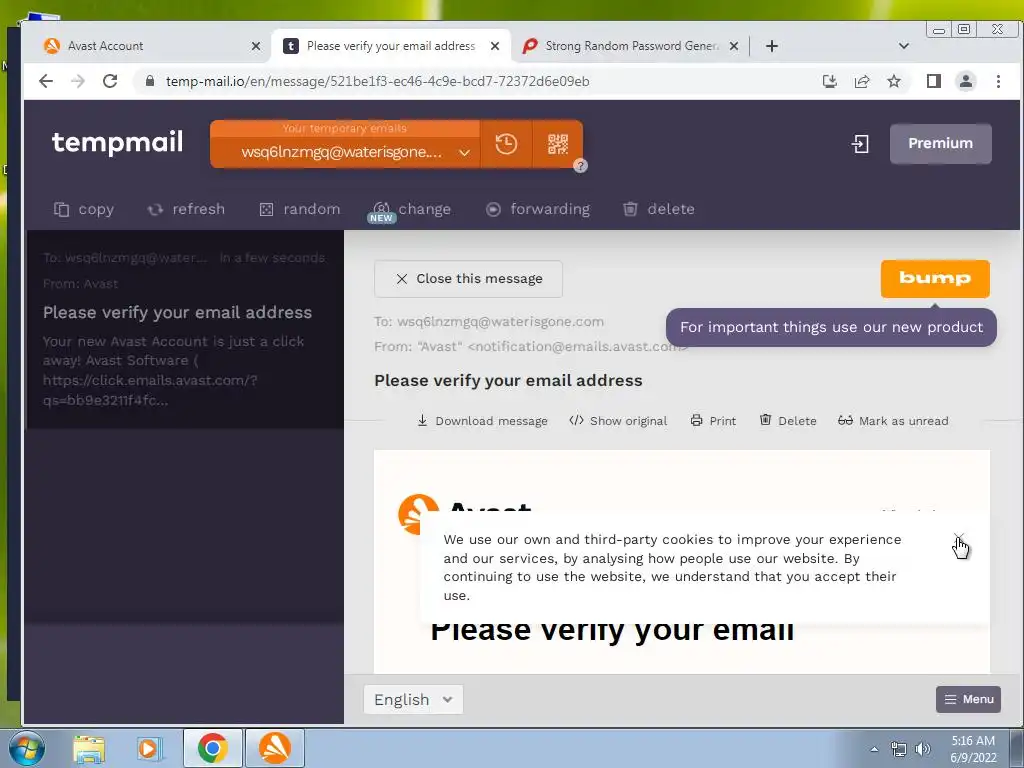Click the orange bump button

[x=935, y=279]
